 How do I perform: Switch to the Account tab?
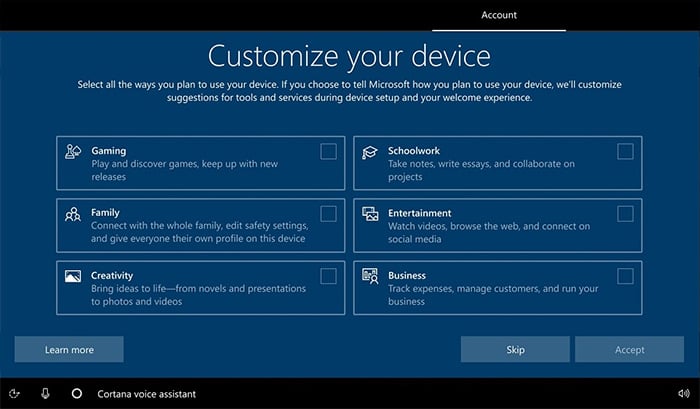tap(499, 15)
